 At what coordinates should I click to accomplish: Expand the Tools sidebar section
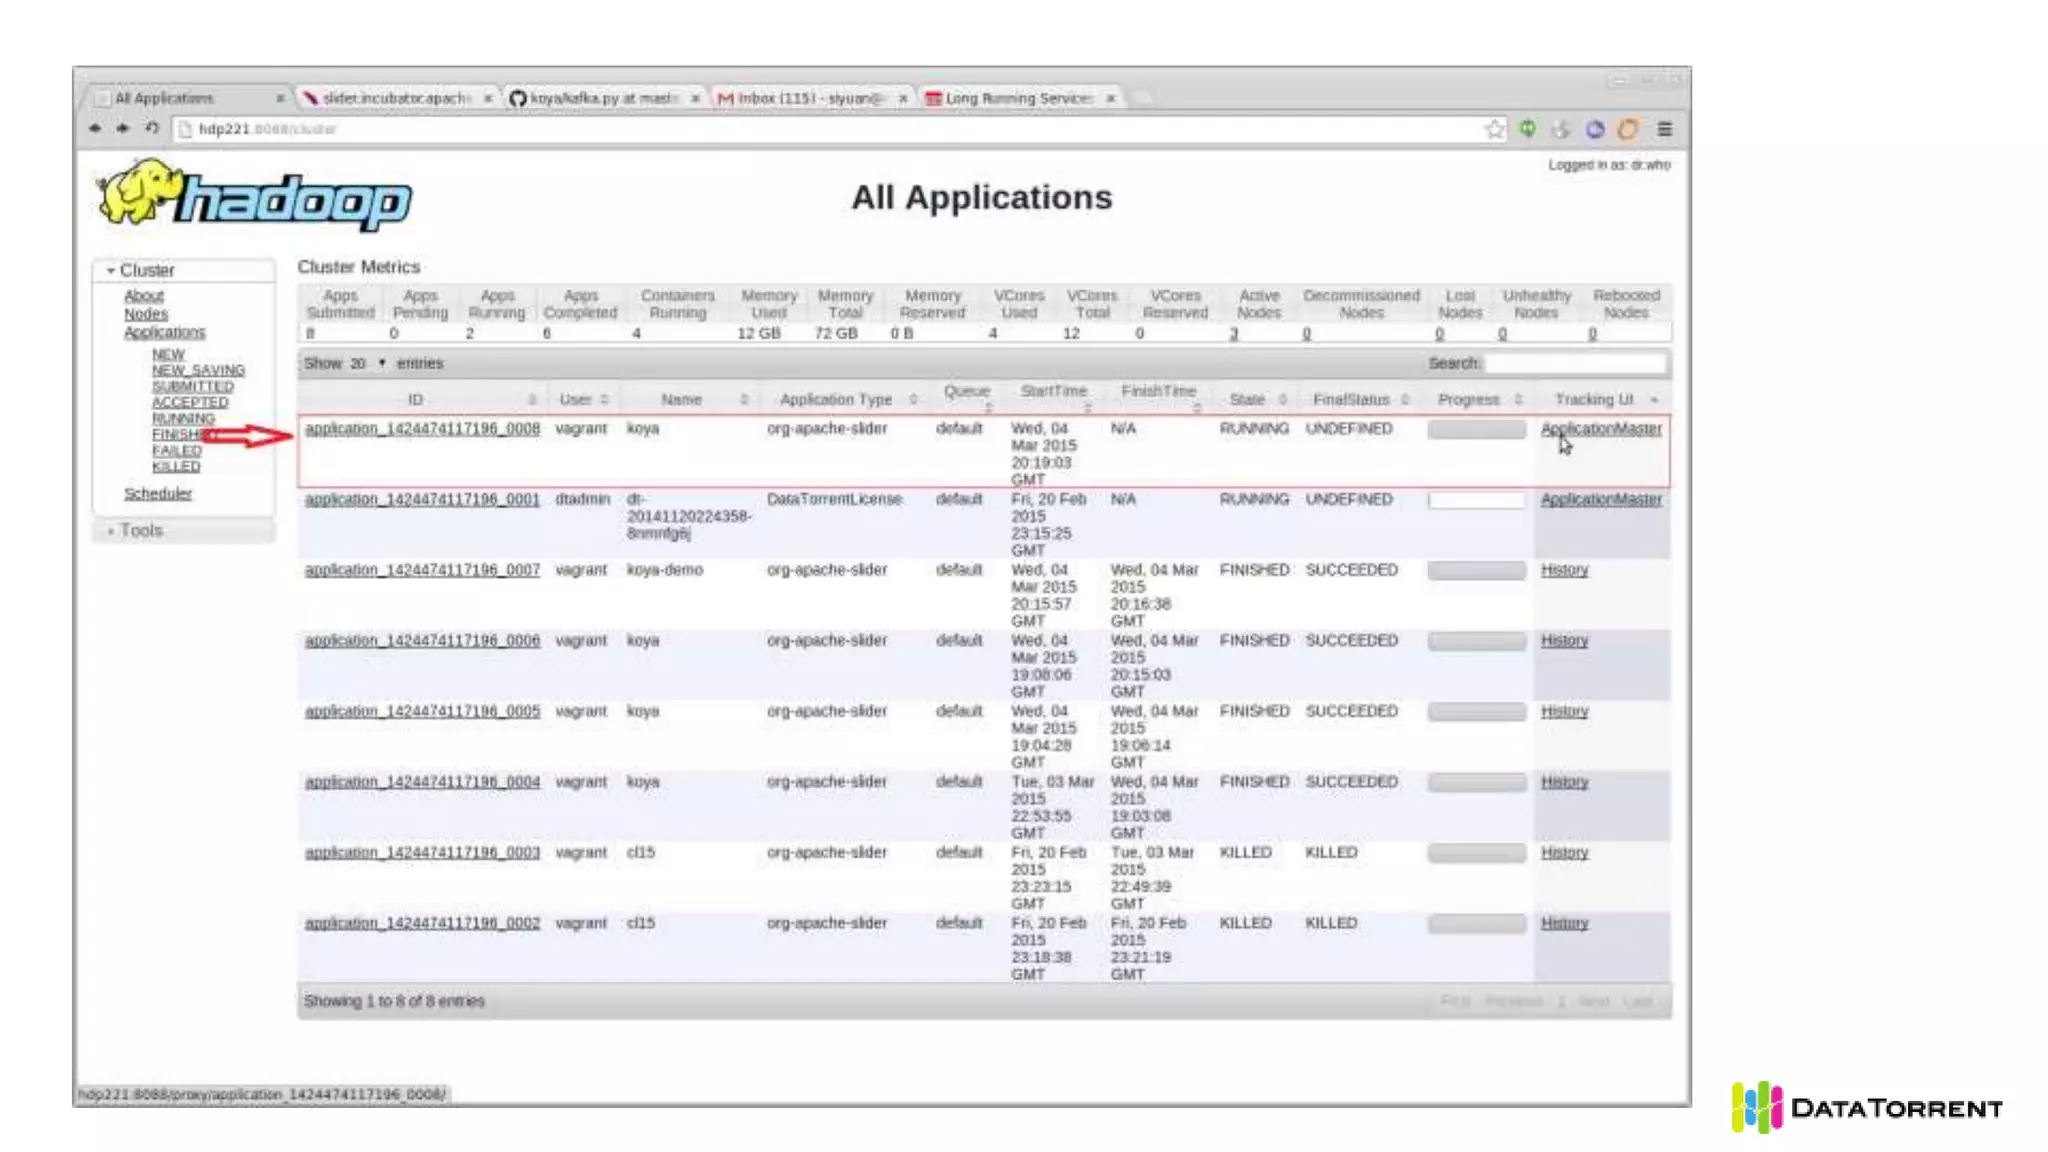tap(140, 531)
